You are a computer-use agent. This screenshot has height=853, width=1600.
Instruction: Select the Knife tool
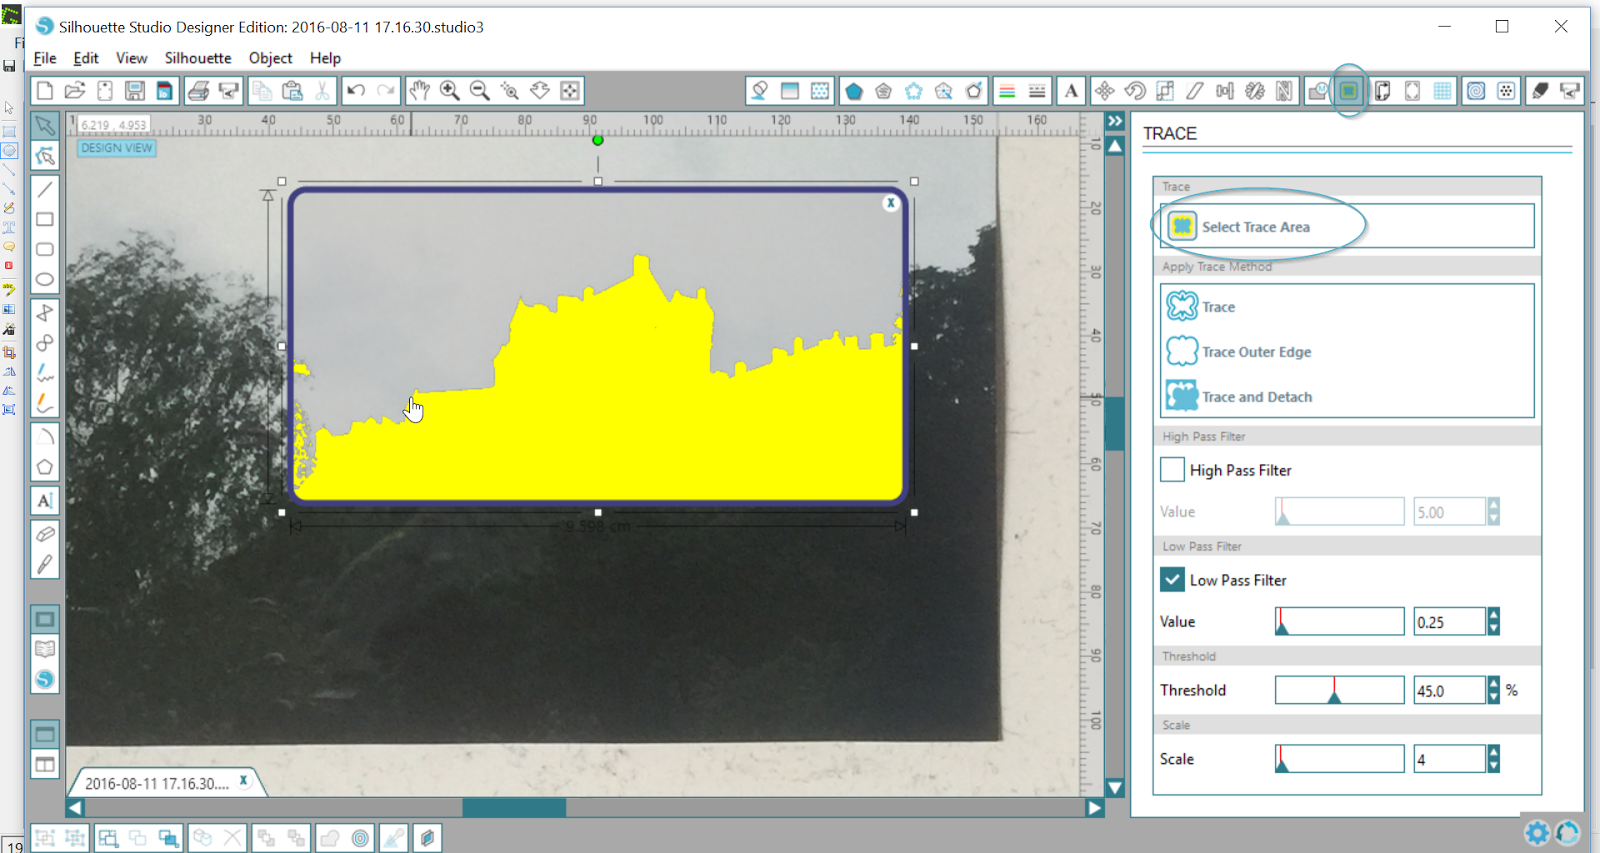pyautogui.click(x=45, y=564)
